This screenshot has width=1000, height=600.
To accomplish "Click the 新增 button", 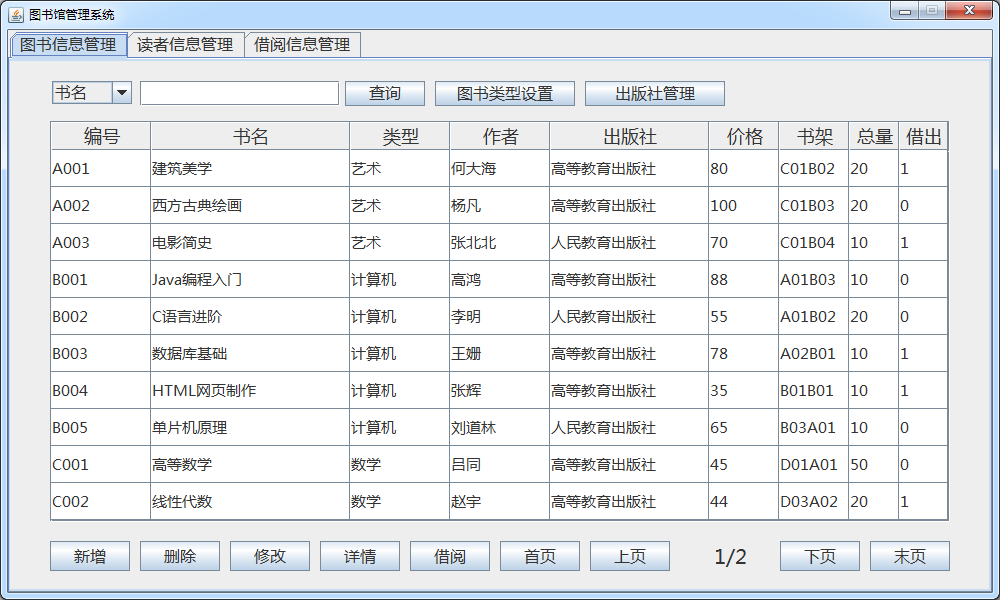I will pos(90,556).
